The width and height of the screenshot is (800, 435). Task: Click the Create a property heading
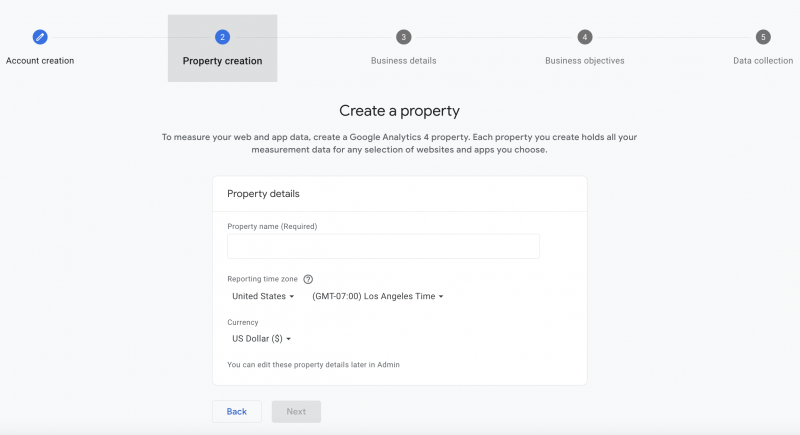tap(399, 111)
